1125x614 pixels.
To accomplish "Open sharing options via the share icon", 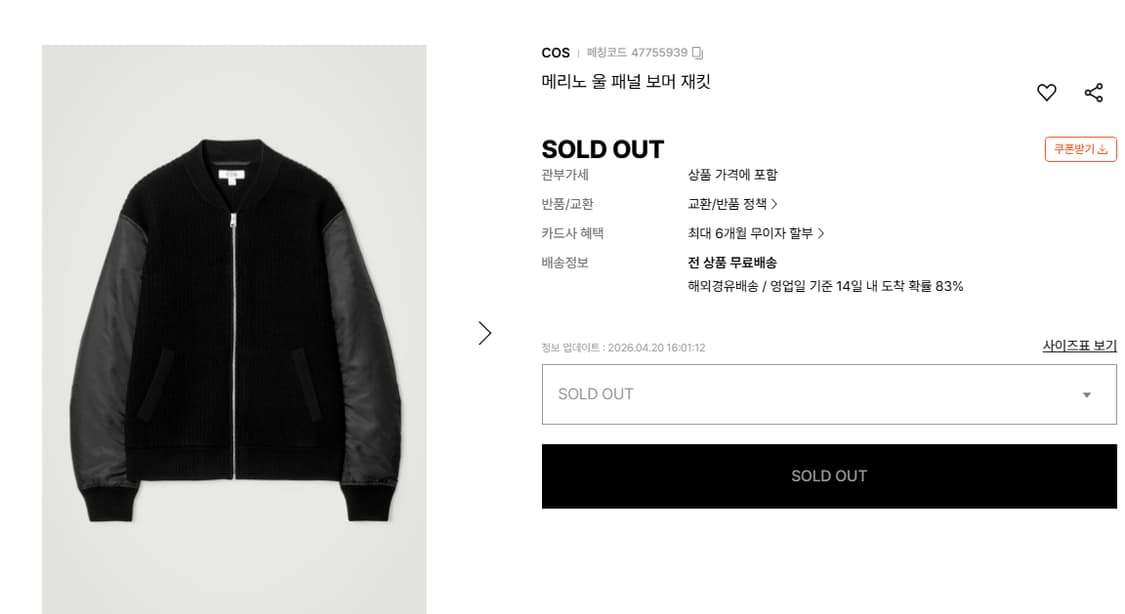I will pyautogui.click(x=1094, y=92).
